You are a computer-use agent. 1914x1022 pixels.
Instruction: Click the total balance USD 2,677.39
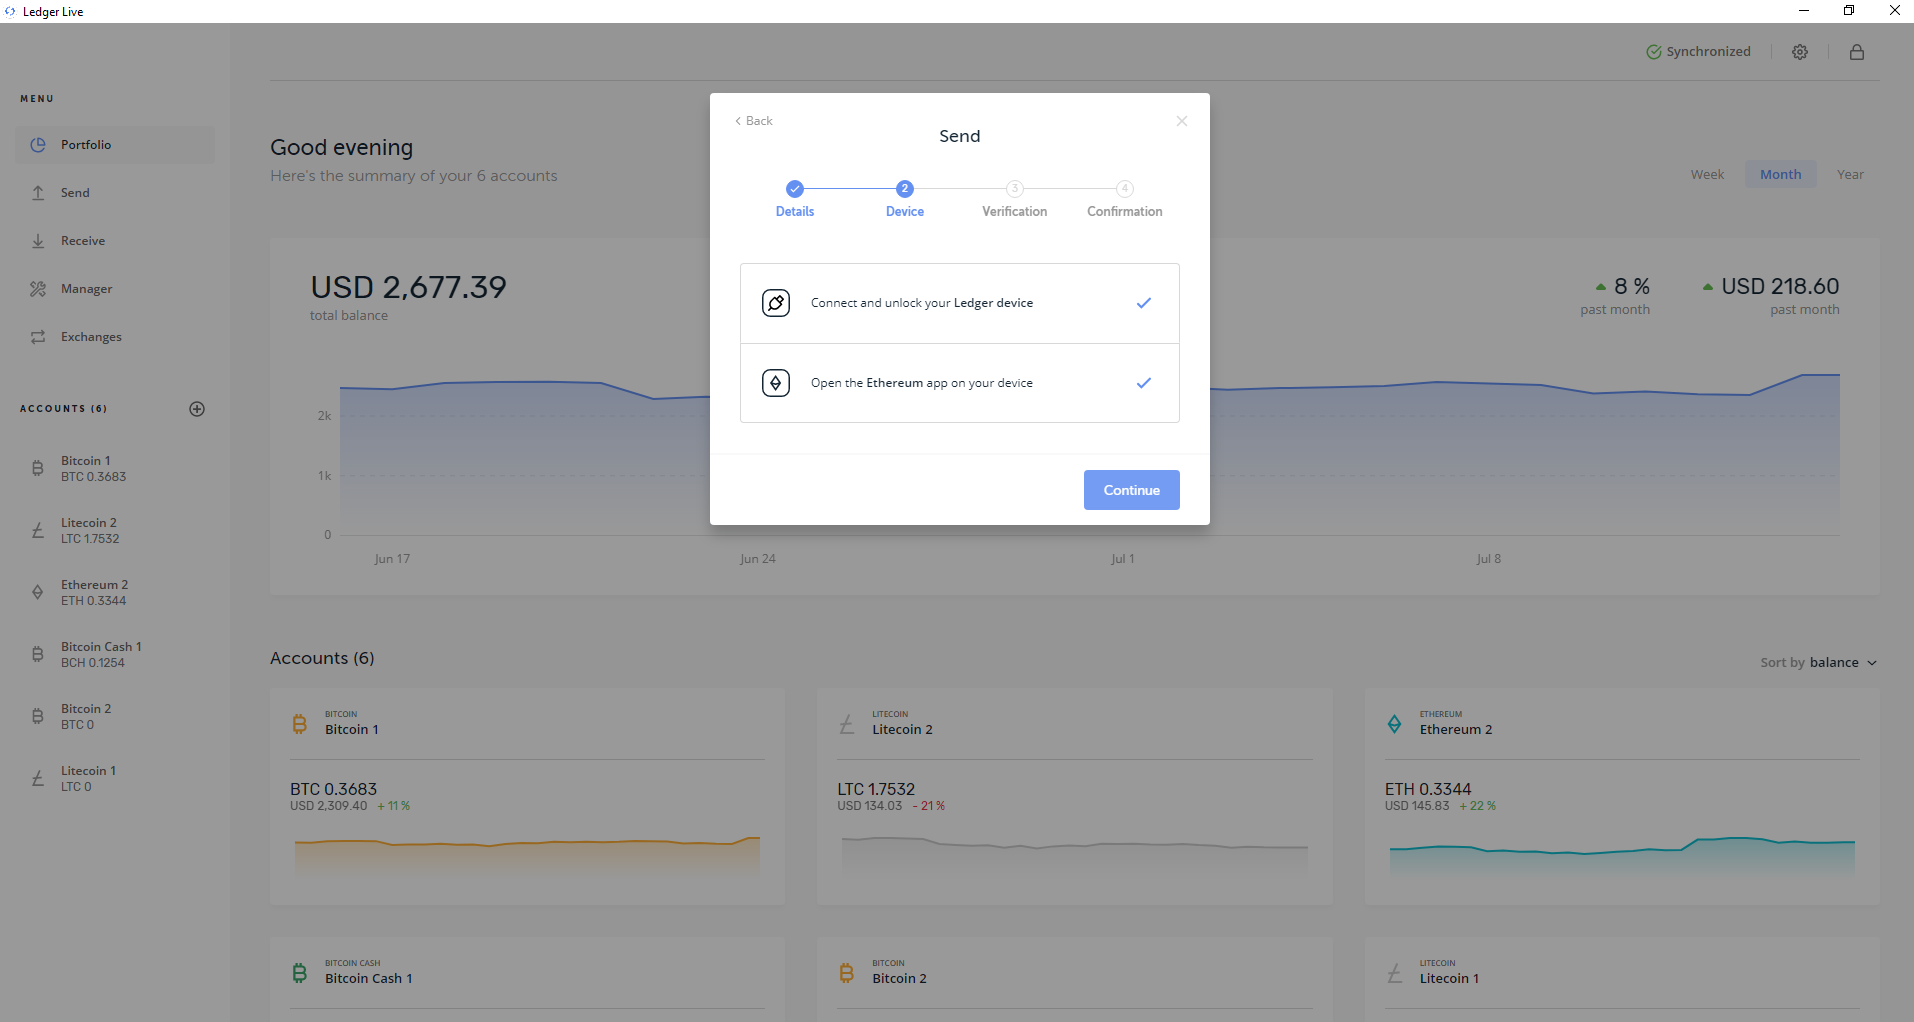coord(408,287)
